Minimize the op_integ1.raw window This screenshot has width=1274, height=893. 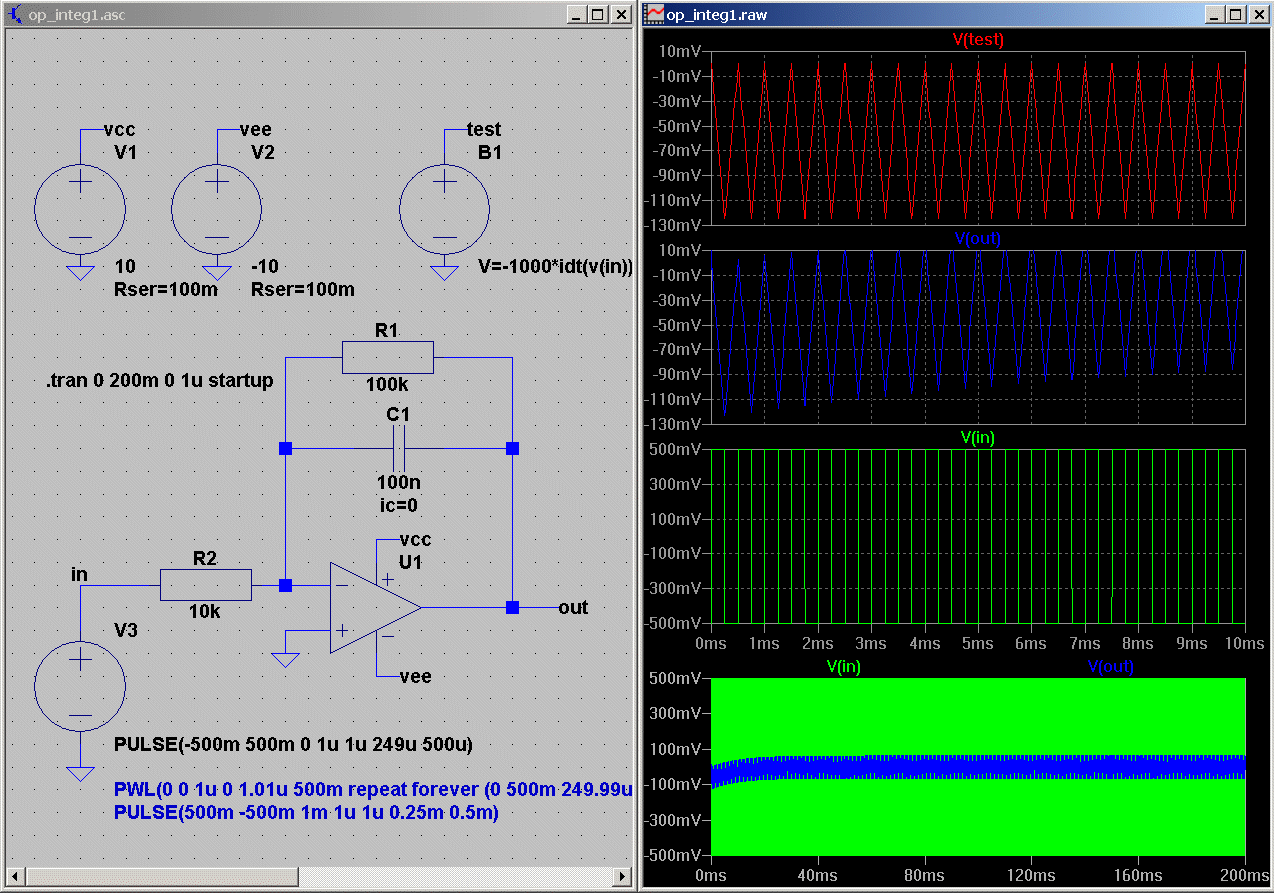(1217, 14)
